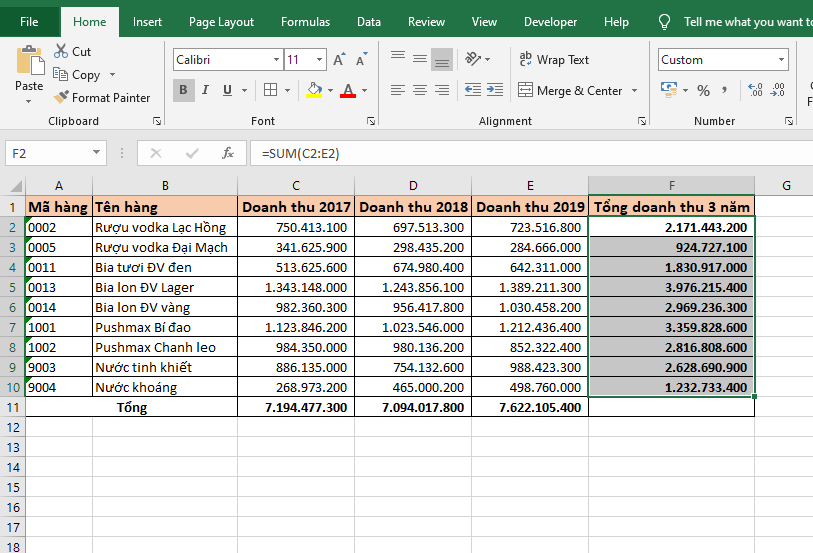Click the Cut scissors icon

click(x=61, y=51)
